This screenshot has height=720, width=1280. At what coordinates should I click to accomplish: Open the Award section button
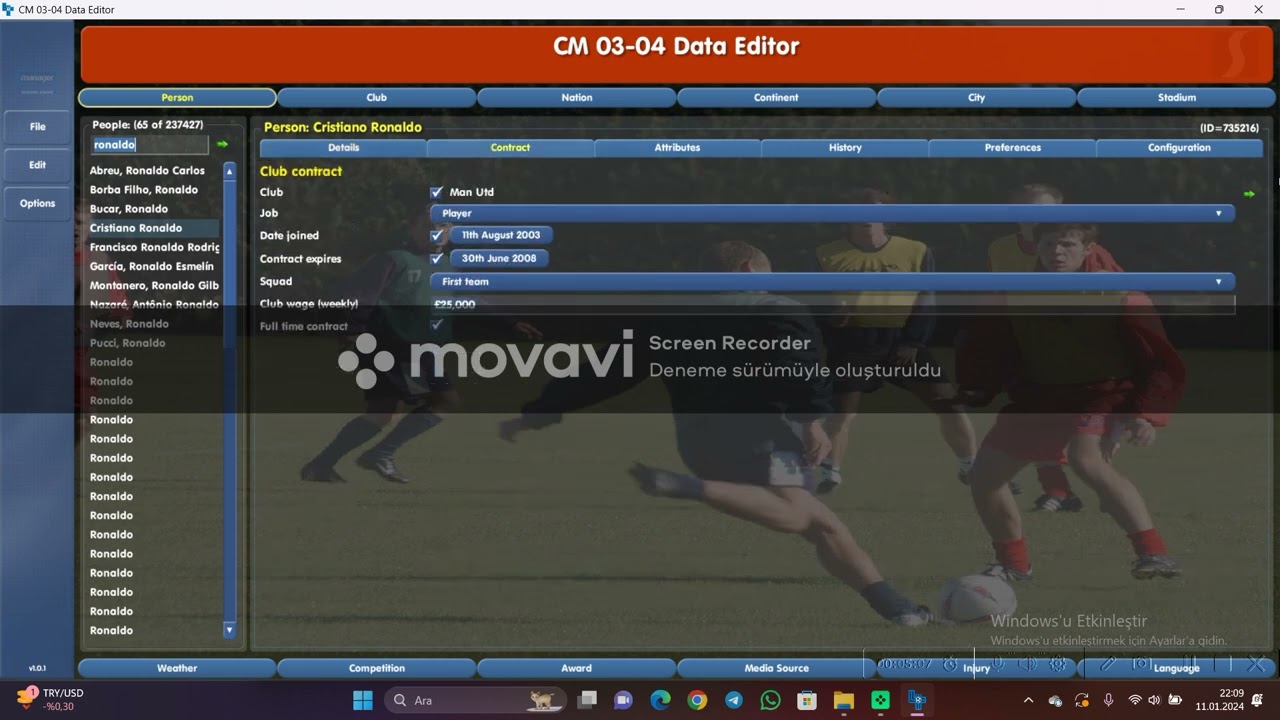coord(576,668)
